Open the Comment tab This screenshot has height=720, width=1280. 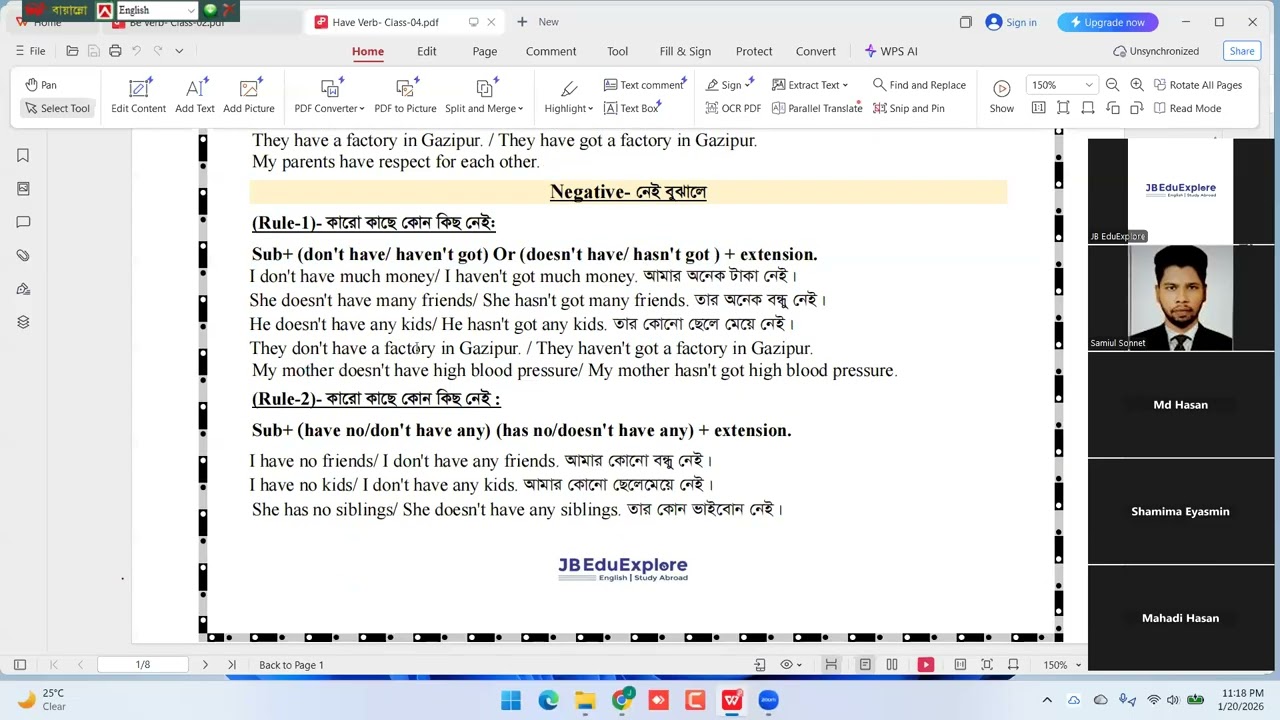551,51
